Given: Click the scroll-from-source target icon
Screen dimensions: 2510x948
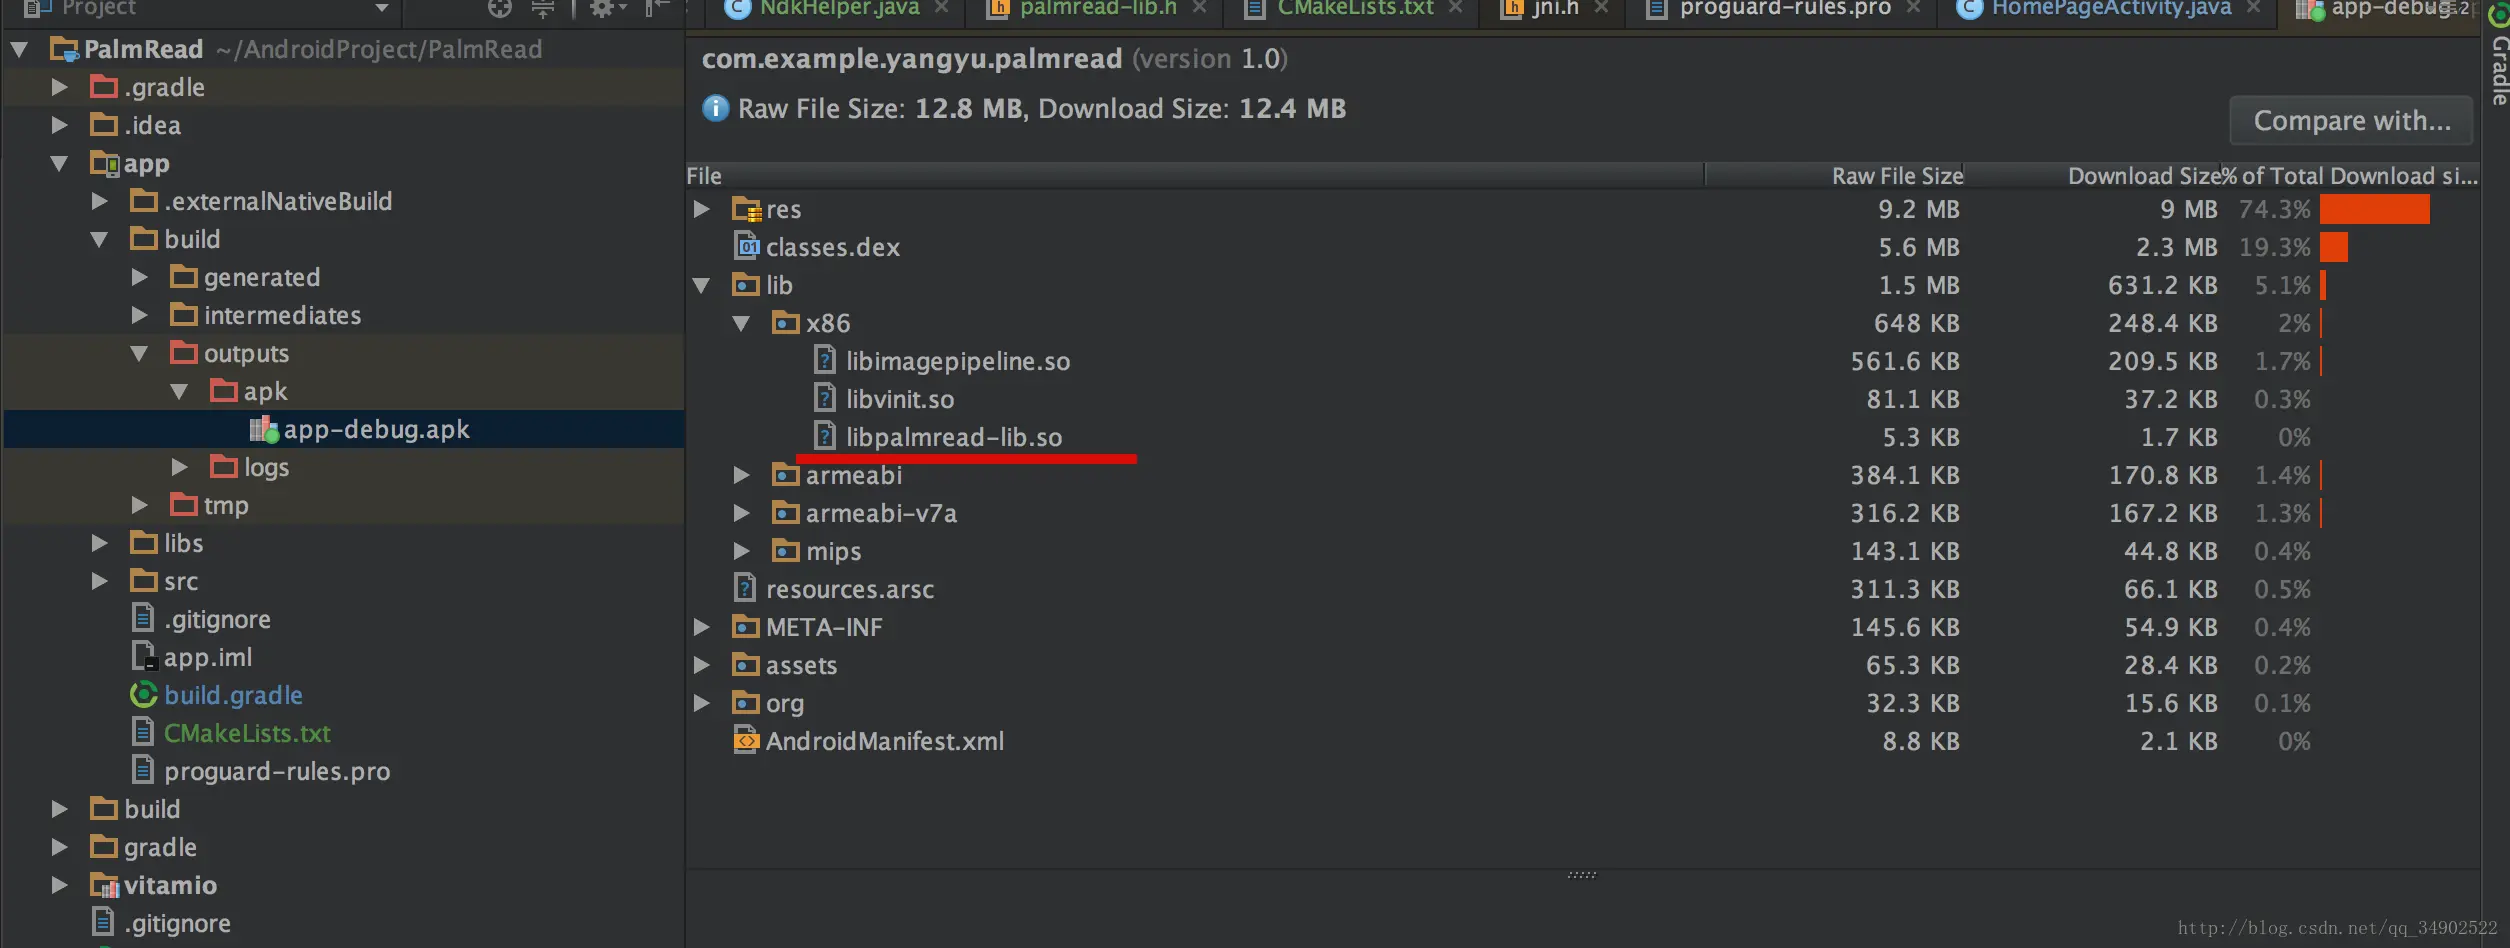Looking at the screenshot, I should point(500,9).
